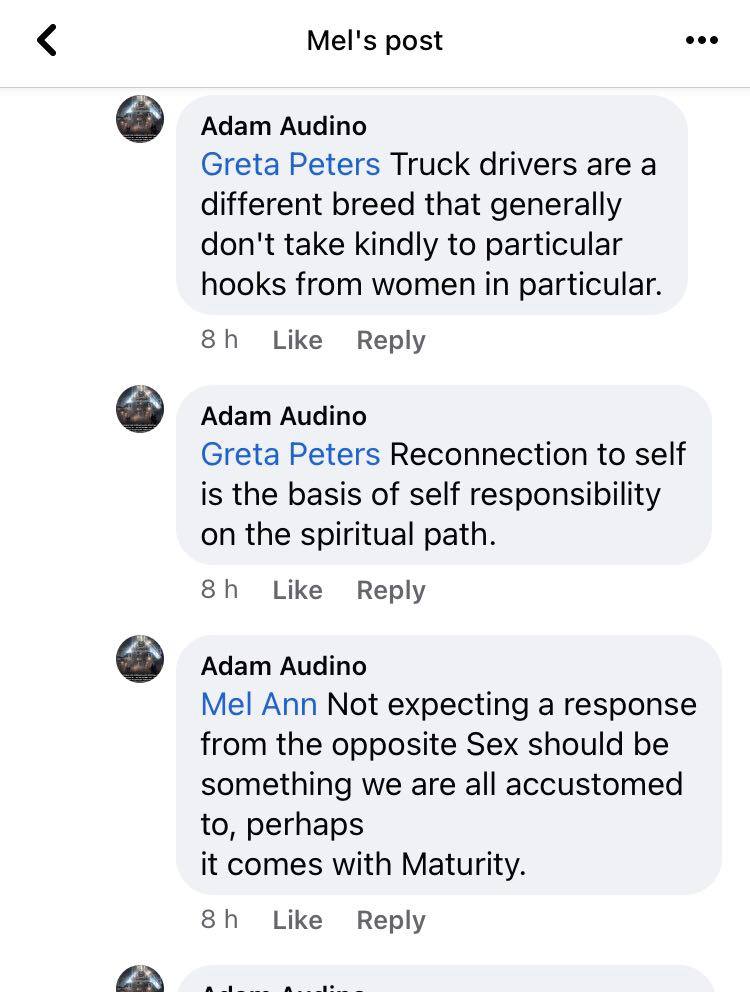Tap the back arrow icon
This screenshot has width=750, height=992.
point(47,40)
